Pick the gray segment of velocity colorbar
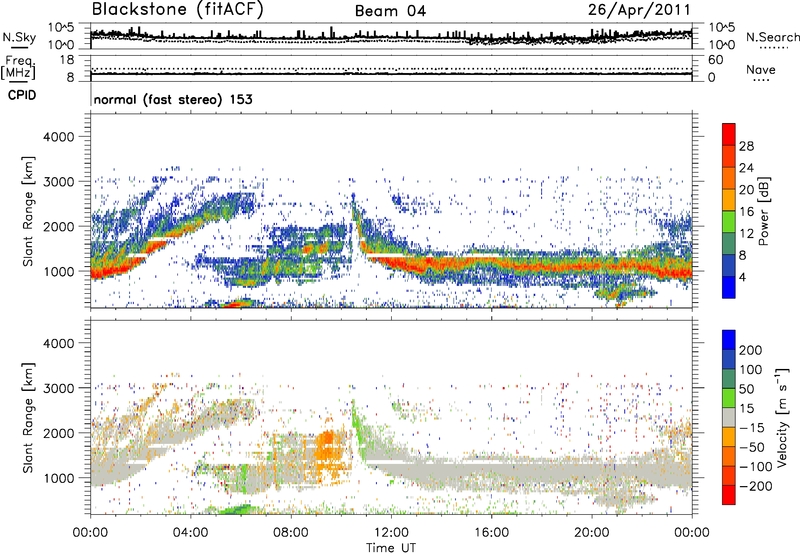Image resolution: width=800 pixels, height=554 pixels. 729,417
